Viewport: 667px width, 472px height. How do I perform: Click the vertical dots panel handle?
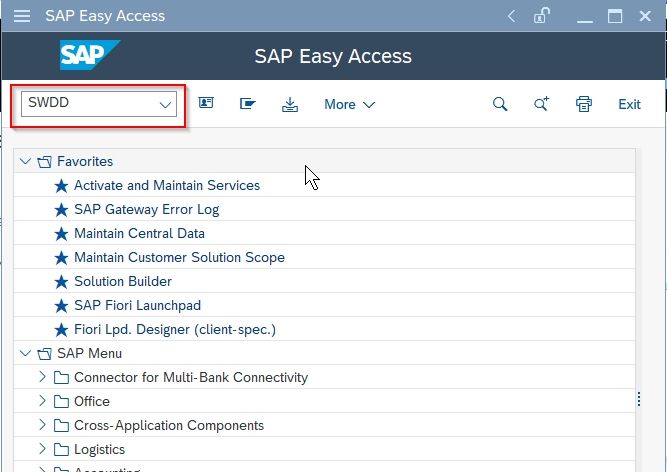point(638,399)
